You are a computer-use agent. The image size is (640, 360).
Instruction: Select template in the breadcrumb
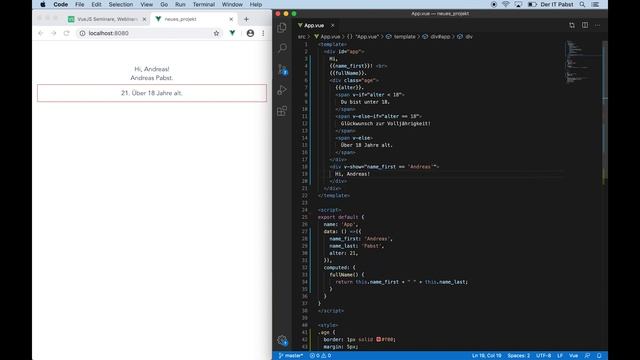pyautogui.click(x=401, y=37)
